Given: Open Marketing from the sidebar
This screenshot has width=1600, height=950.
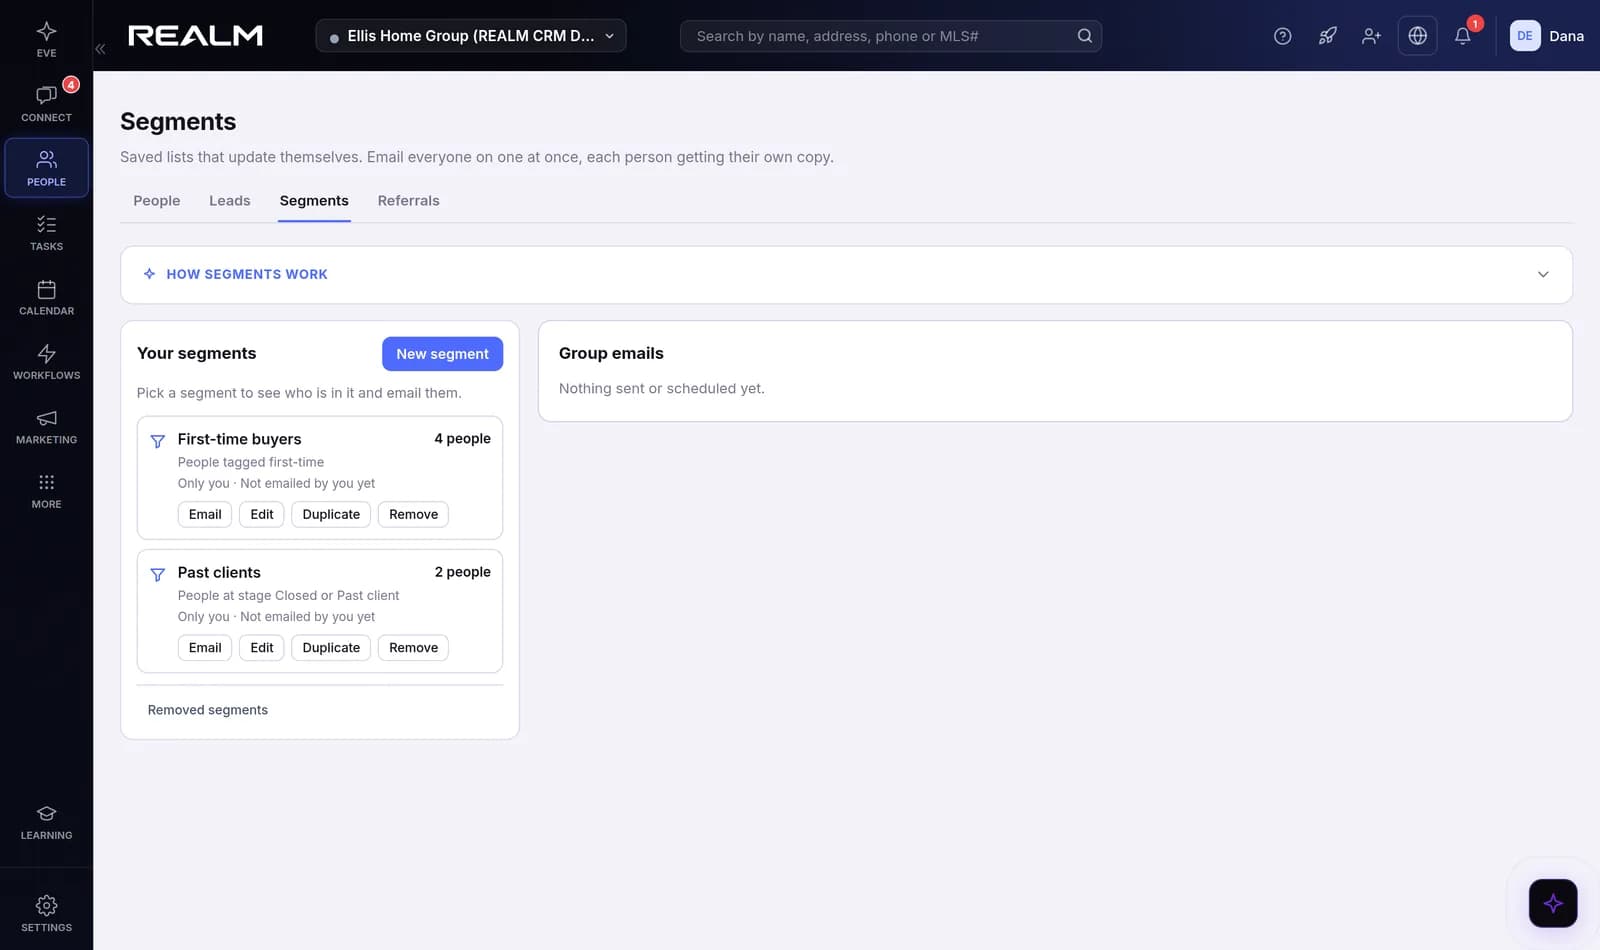Looking at the screenshot, I should tap(46, 426).
